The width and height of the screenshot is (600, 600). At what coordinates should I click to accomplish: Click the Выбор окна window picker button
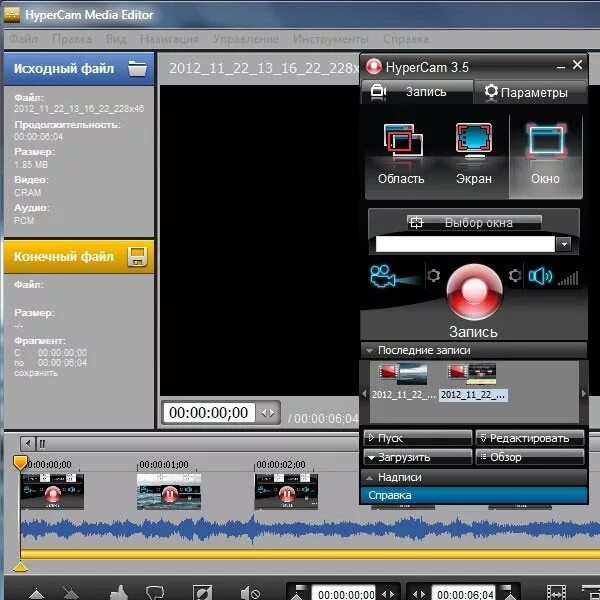(x=474, y=223)
